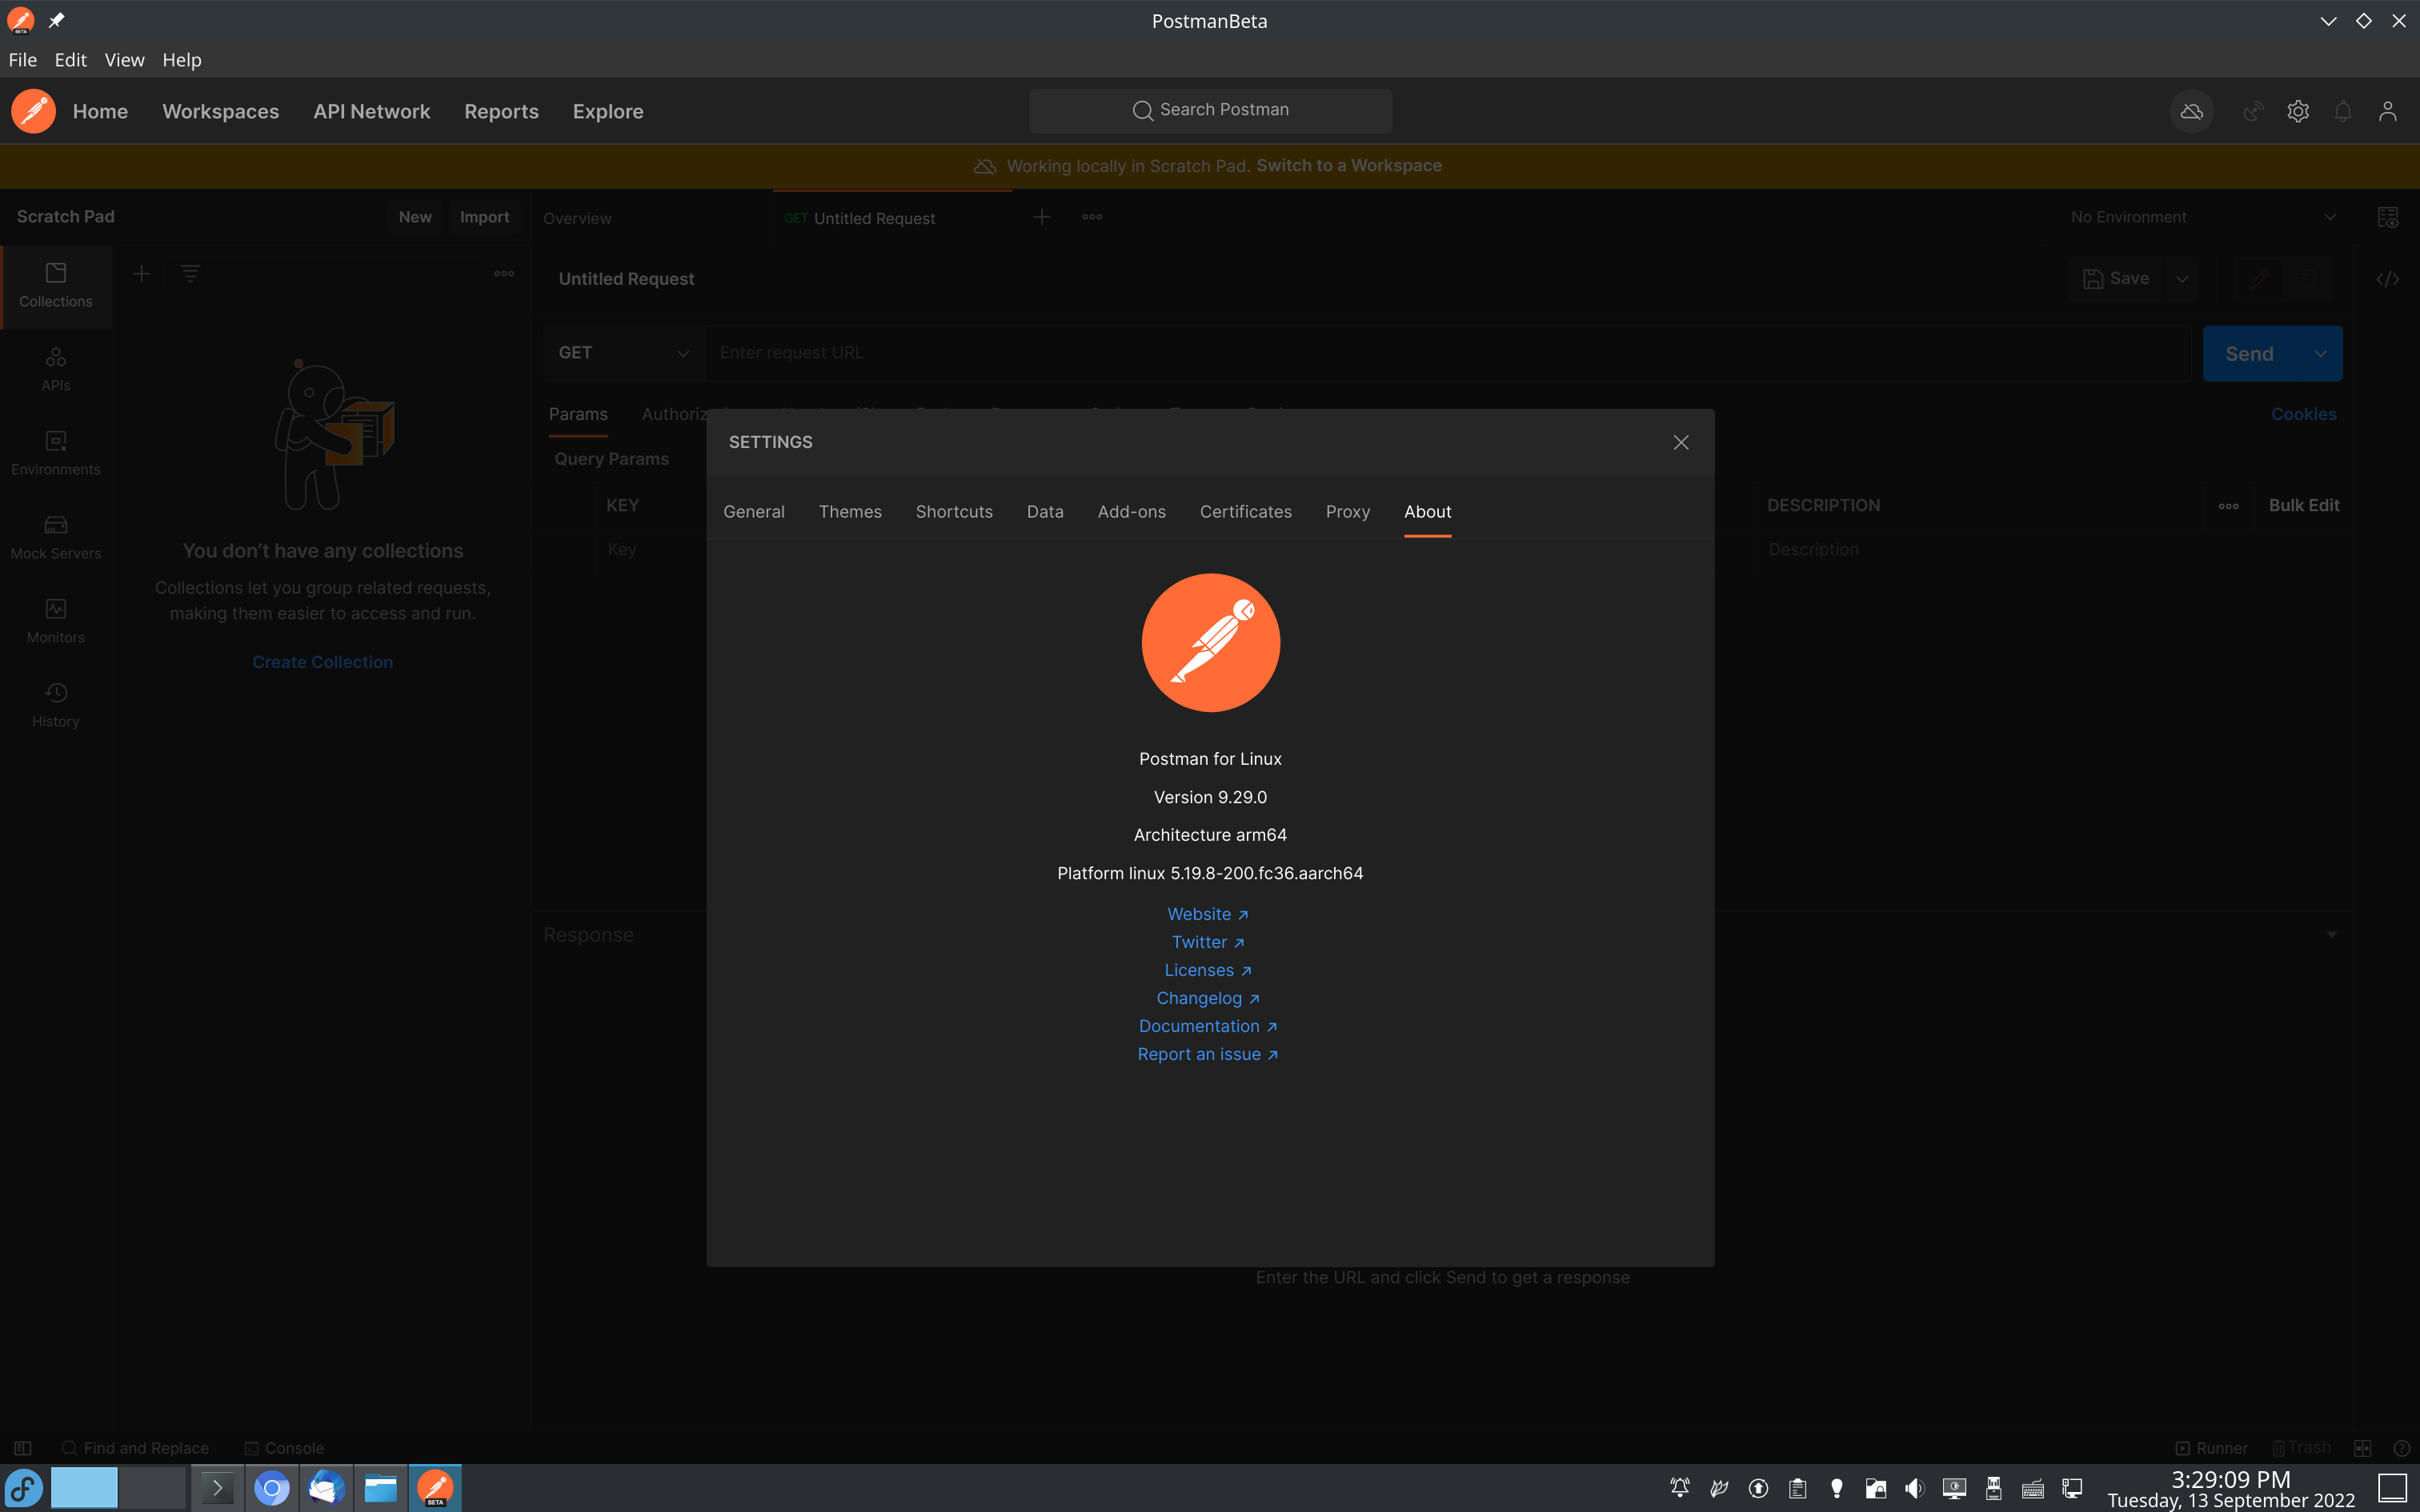View the Monitors panel
This screenshot has width=2420, height=1512.
tap(55, 620)
